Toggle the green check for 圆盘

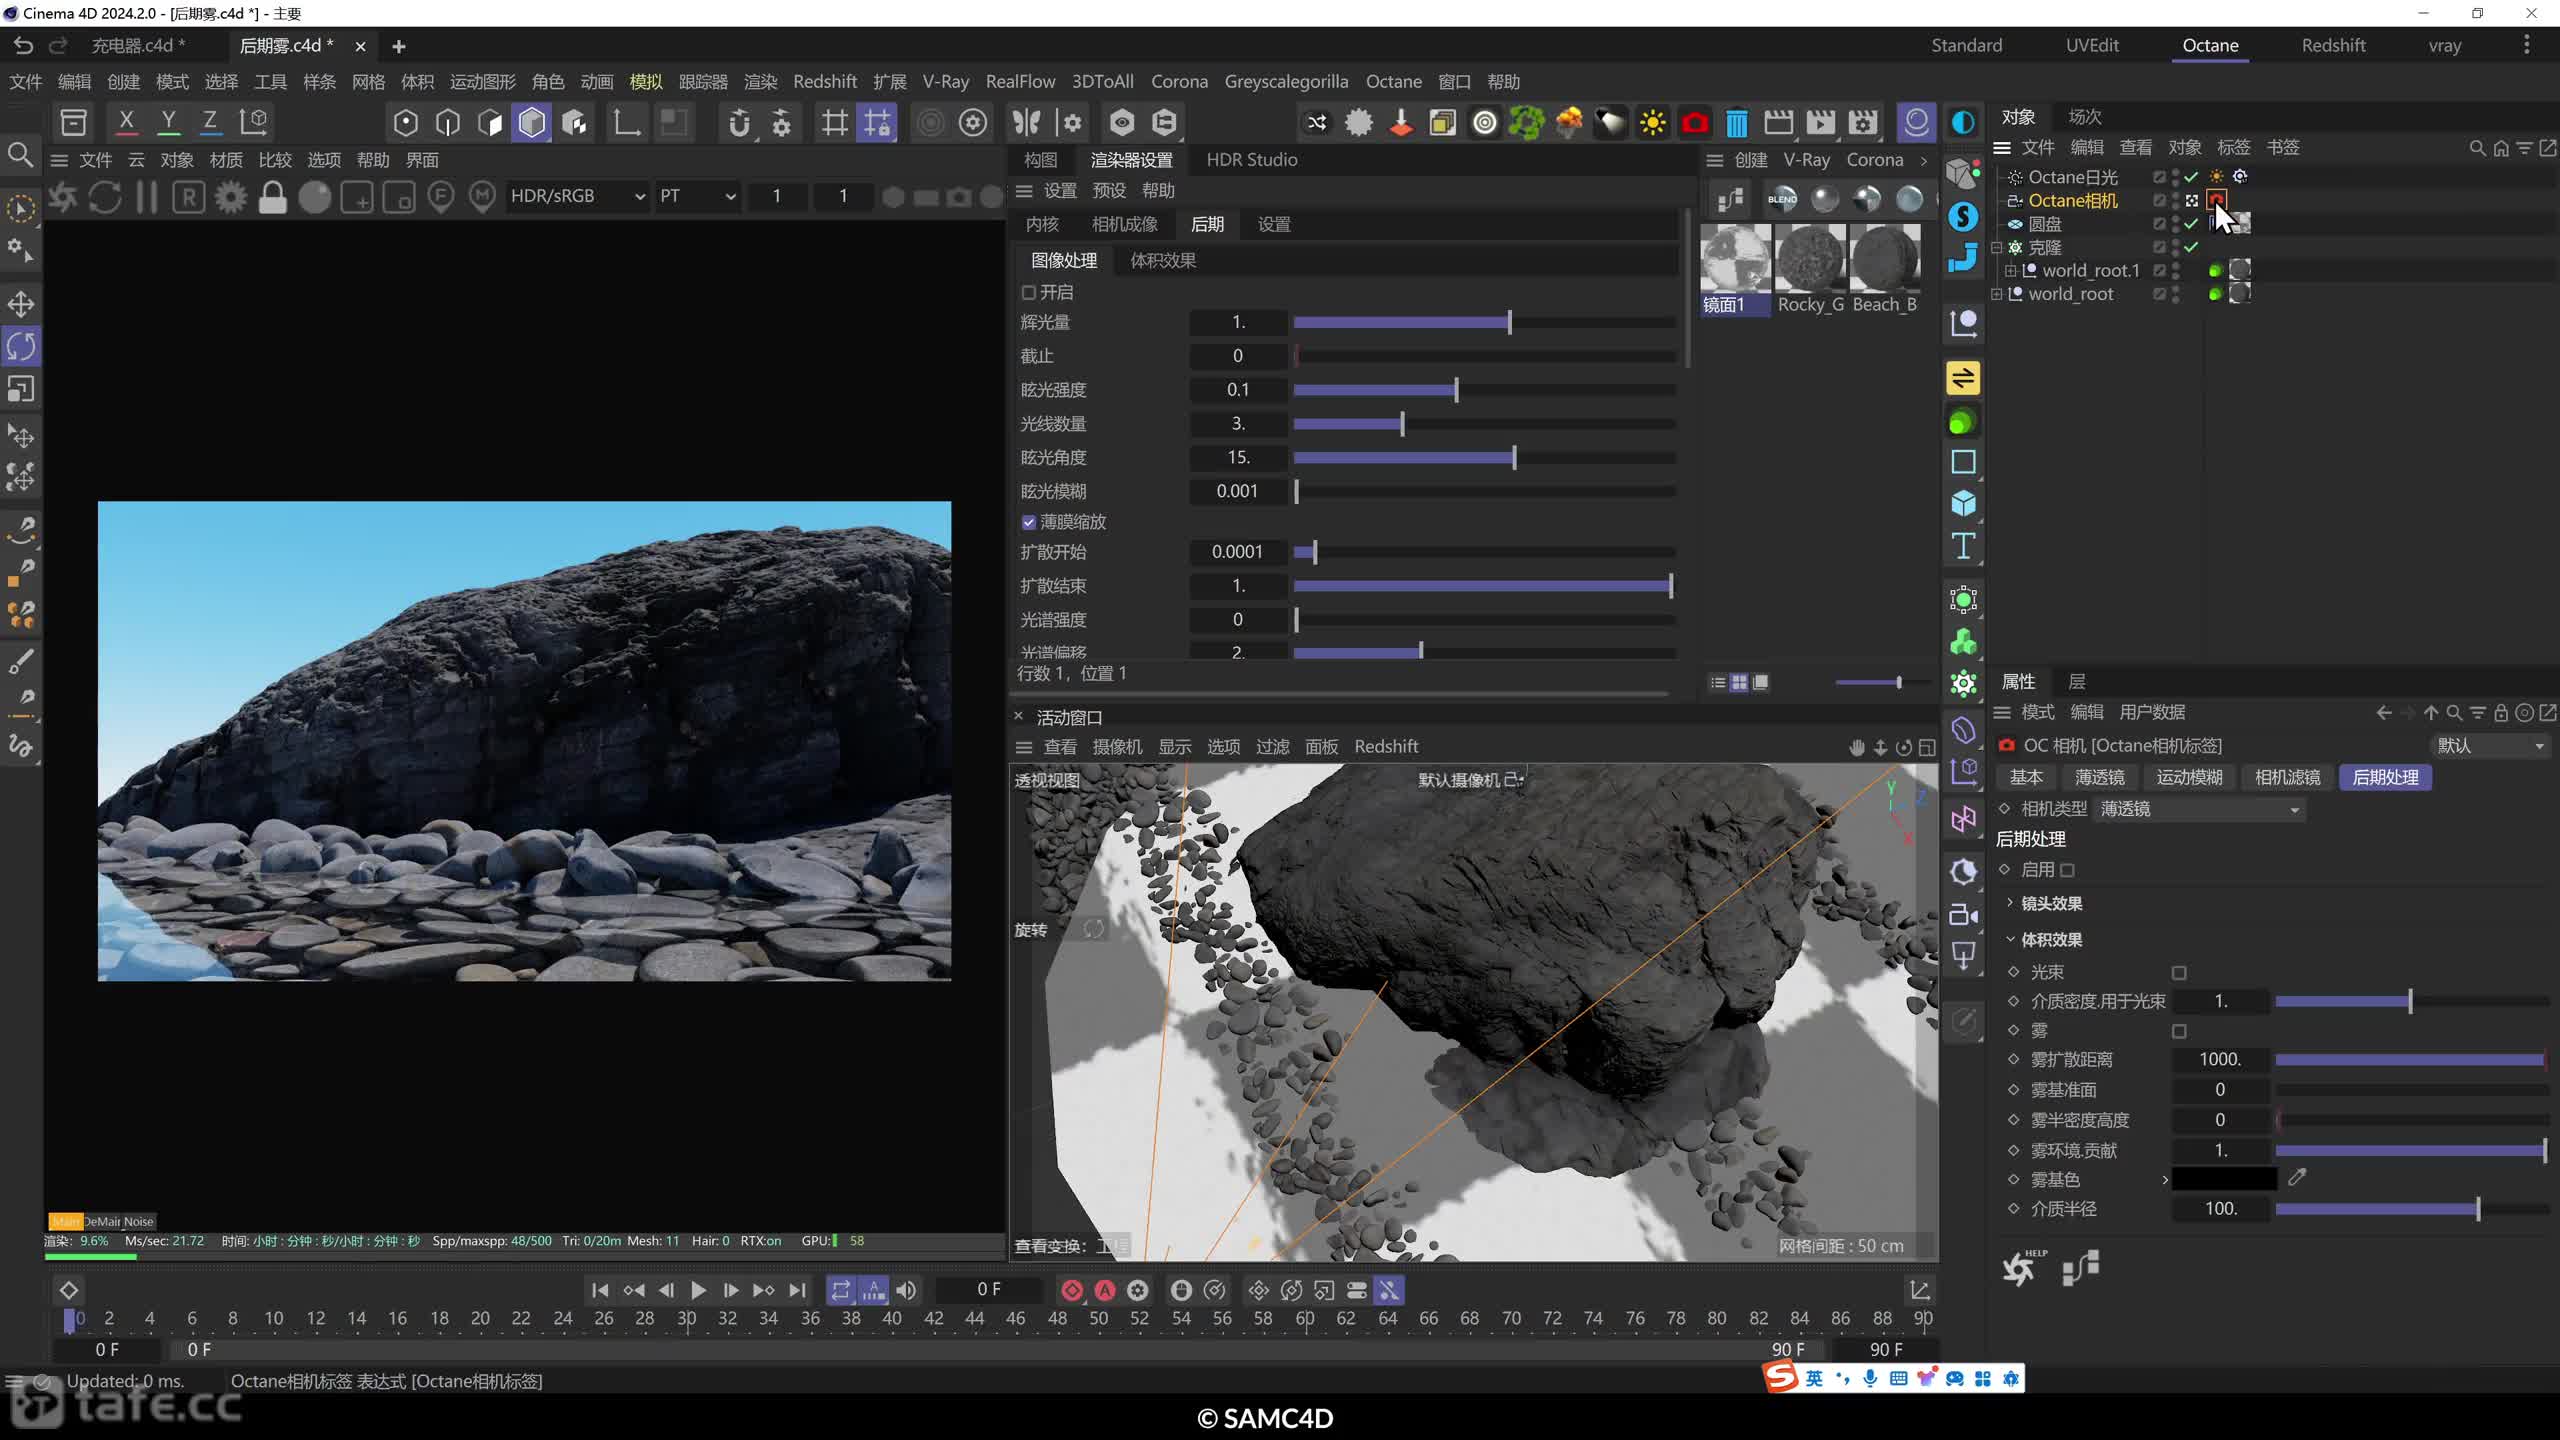coord(2191,224)
